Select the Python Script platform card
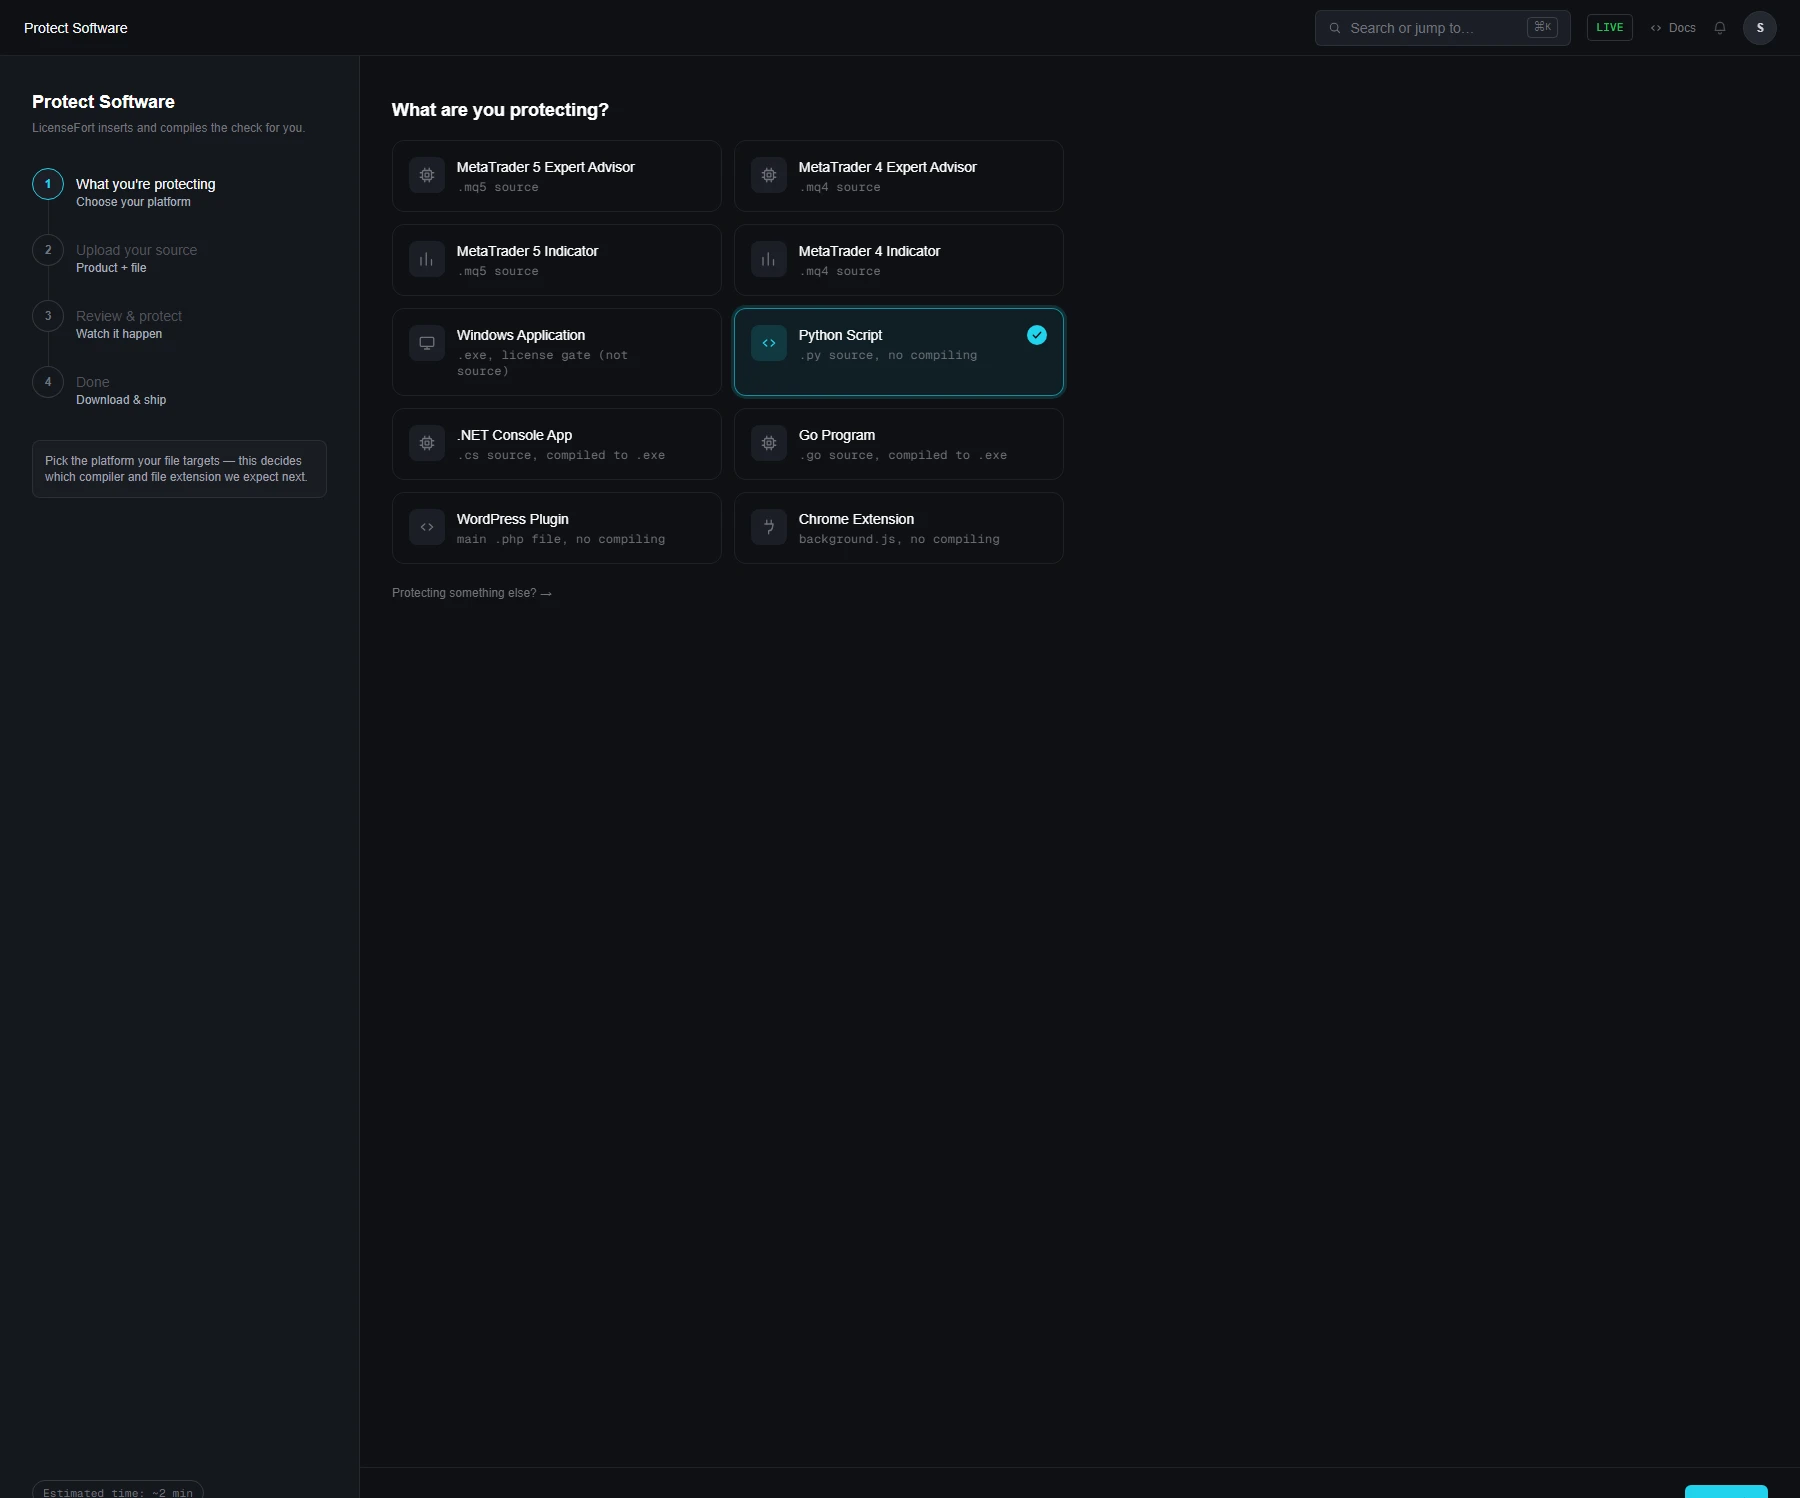 pos(899,352)
